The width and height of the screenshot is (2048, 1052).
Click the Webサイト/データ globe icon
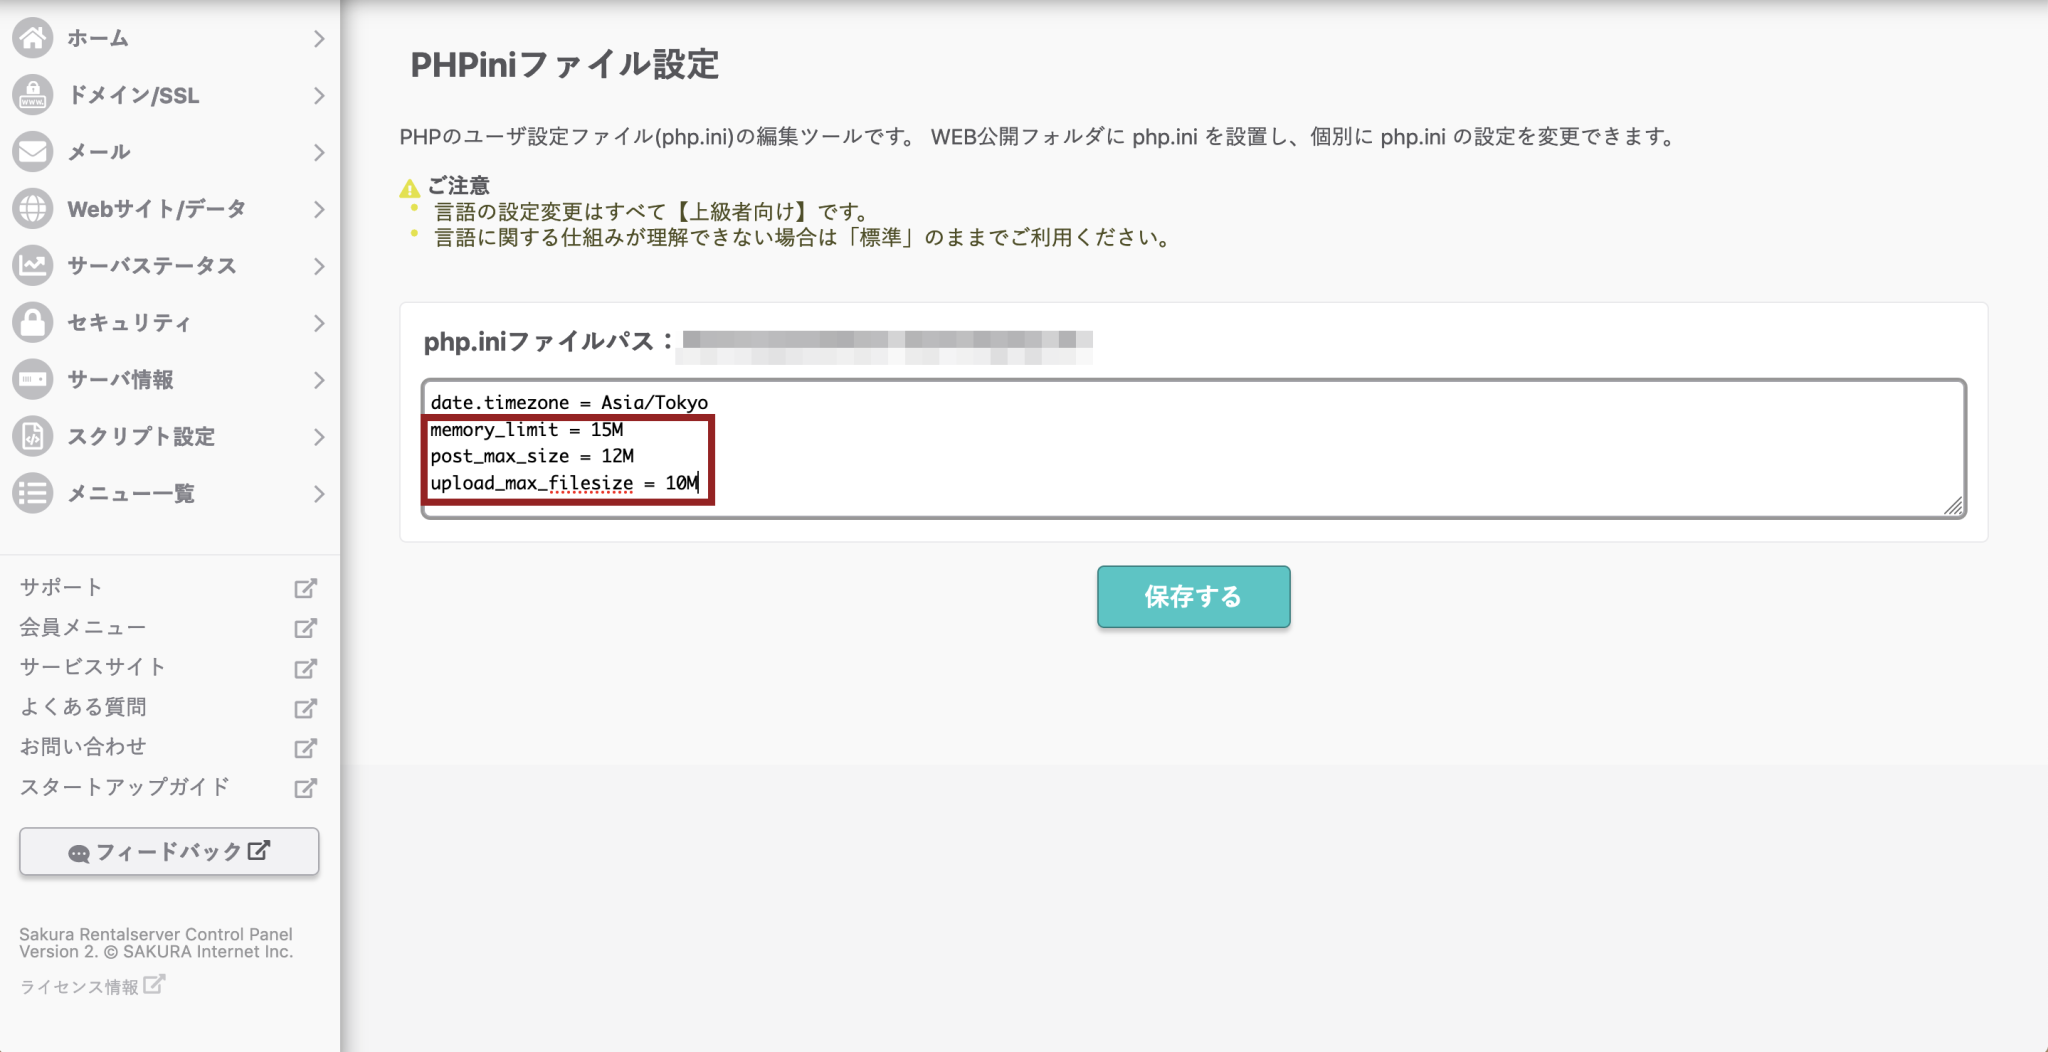[33, 209]
